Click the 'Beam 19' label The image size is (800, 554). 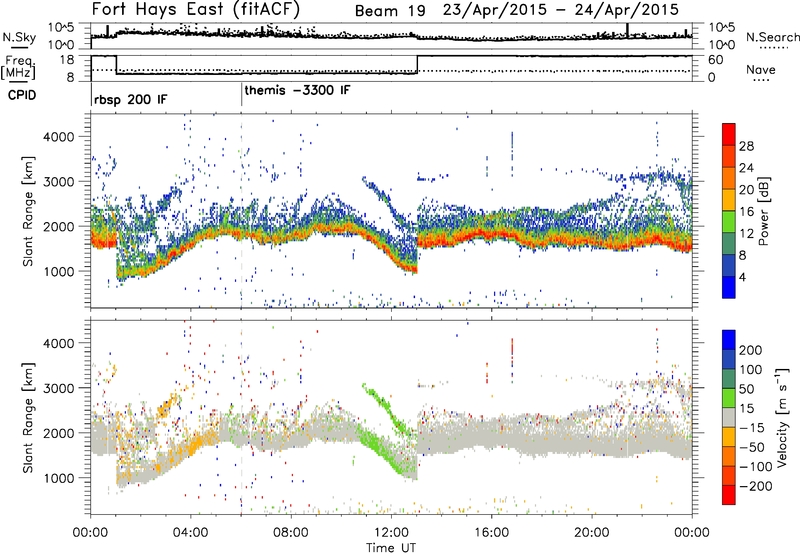[390, 11]
